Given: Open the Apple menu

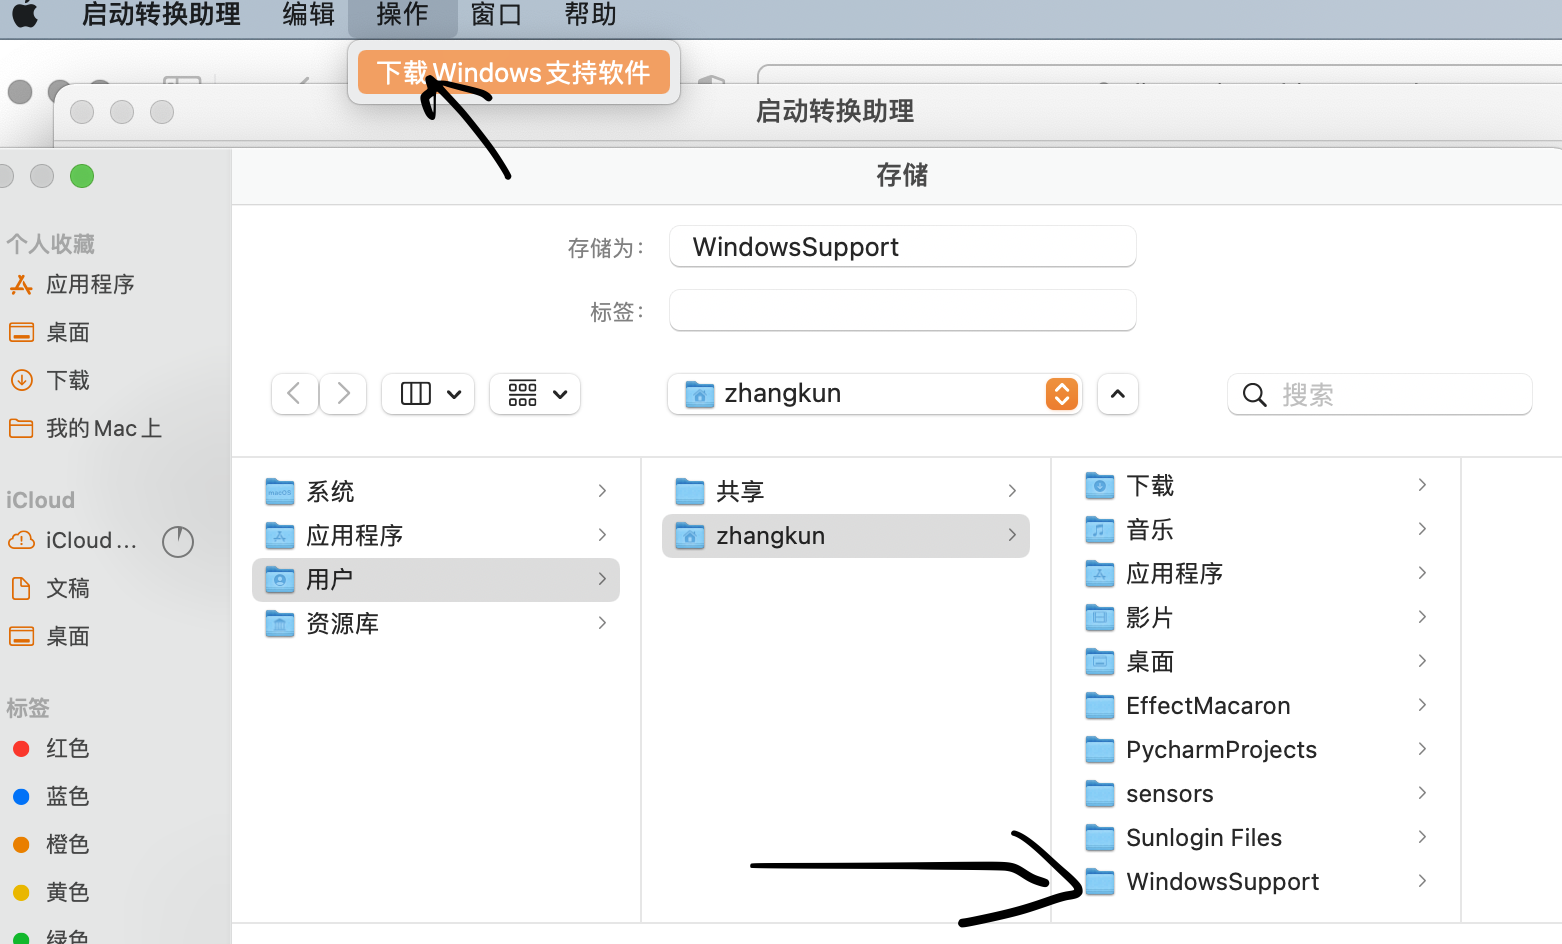Looking at the screenshot, I should (x=25, y=14).
